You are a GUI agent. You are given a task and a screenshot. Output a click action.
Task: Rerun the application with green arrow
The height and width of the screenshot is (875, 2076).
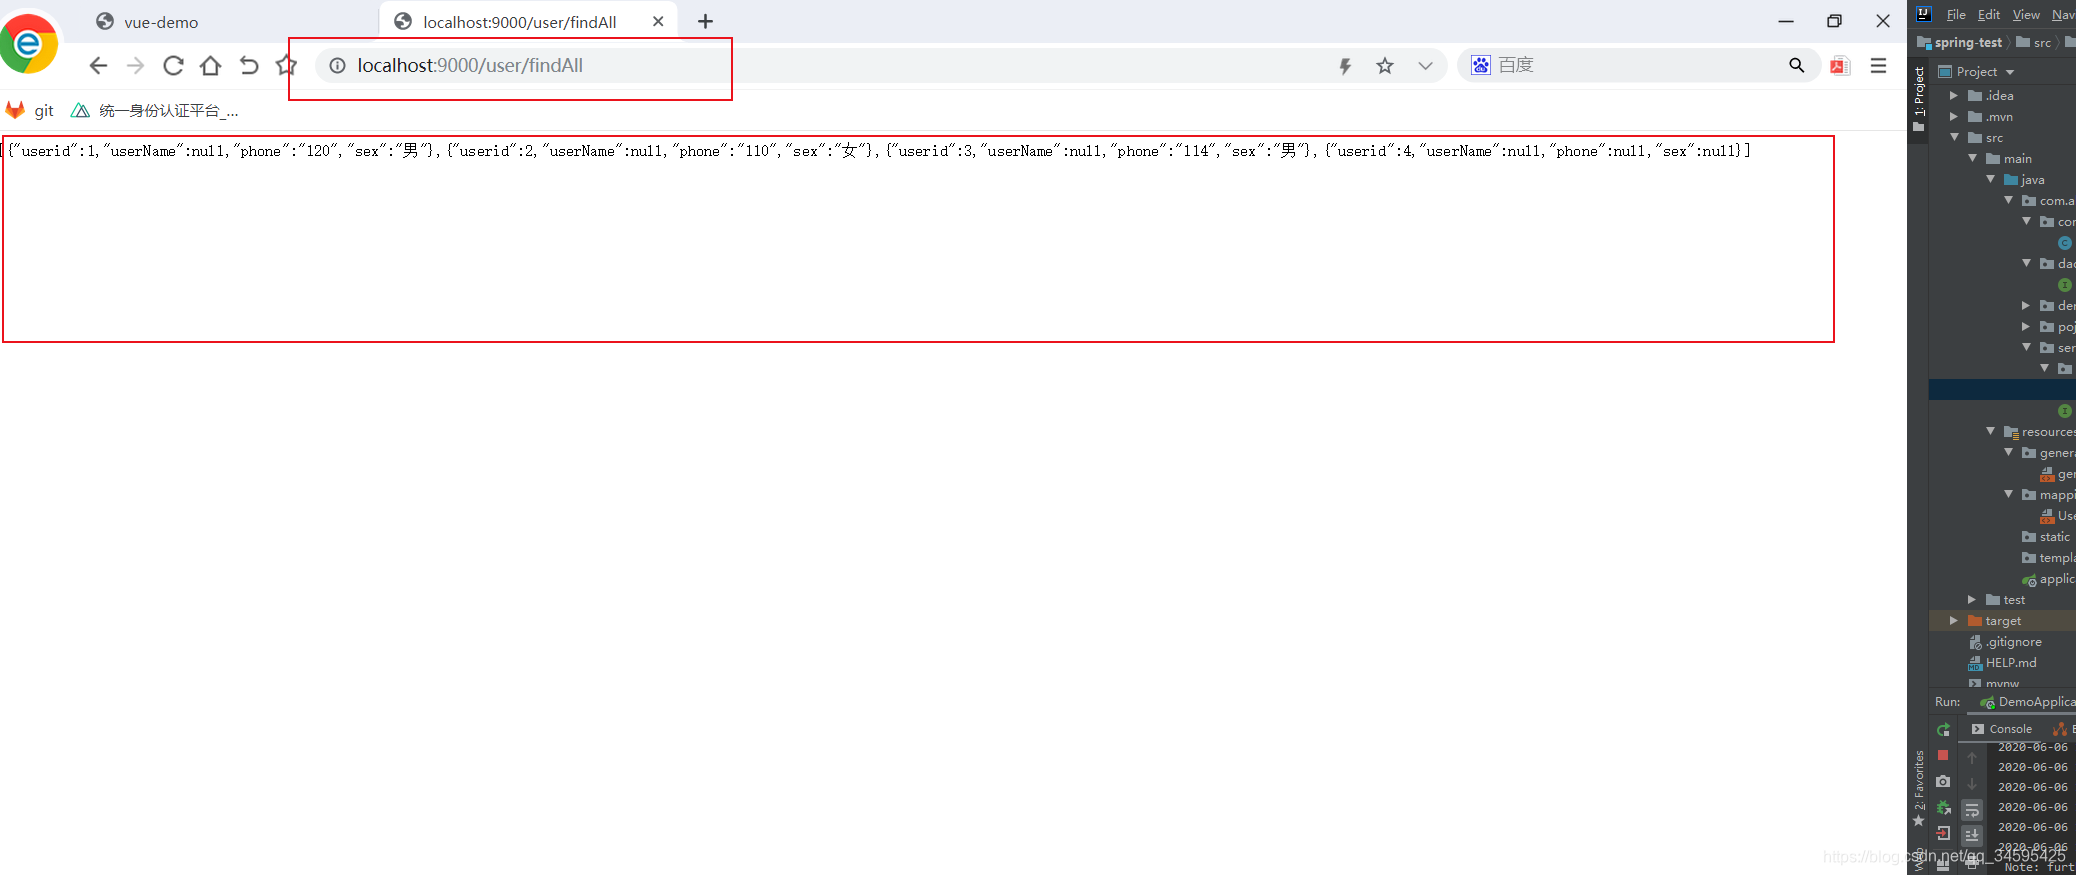click(1943, 730)
